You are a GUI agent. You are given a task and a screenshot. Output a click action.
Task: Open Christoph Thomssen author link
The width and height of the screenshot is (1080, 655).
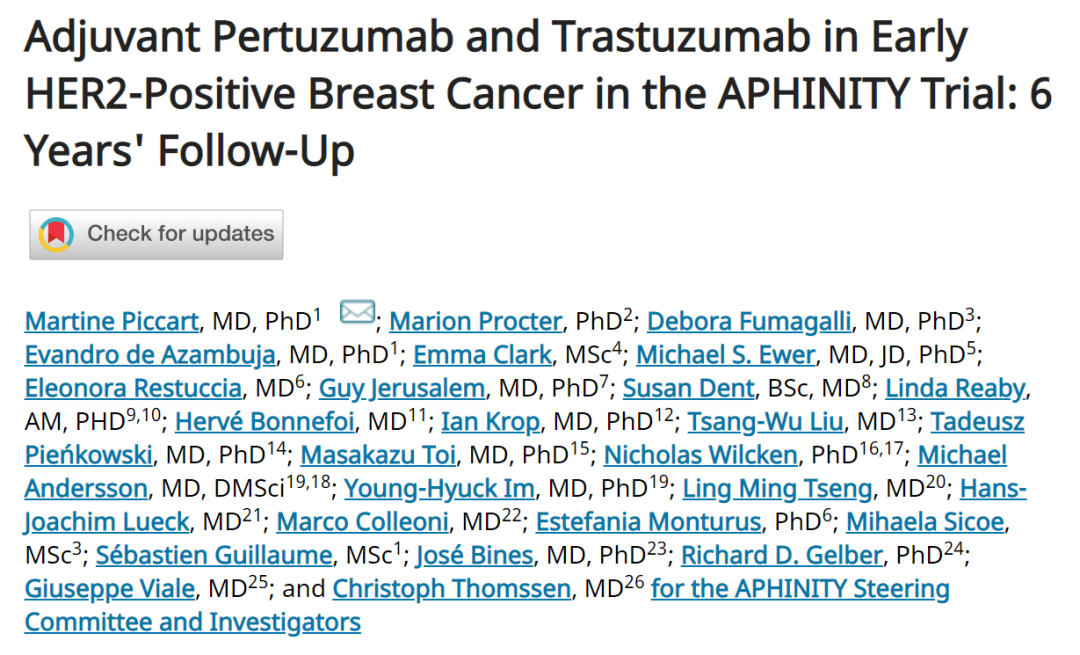[452, 589]
